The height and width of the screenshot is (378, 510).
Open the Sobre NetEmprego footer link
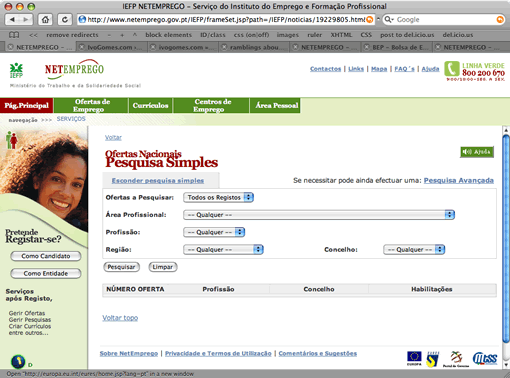[x=129, y=353]
